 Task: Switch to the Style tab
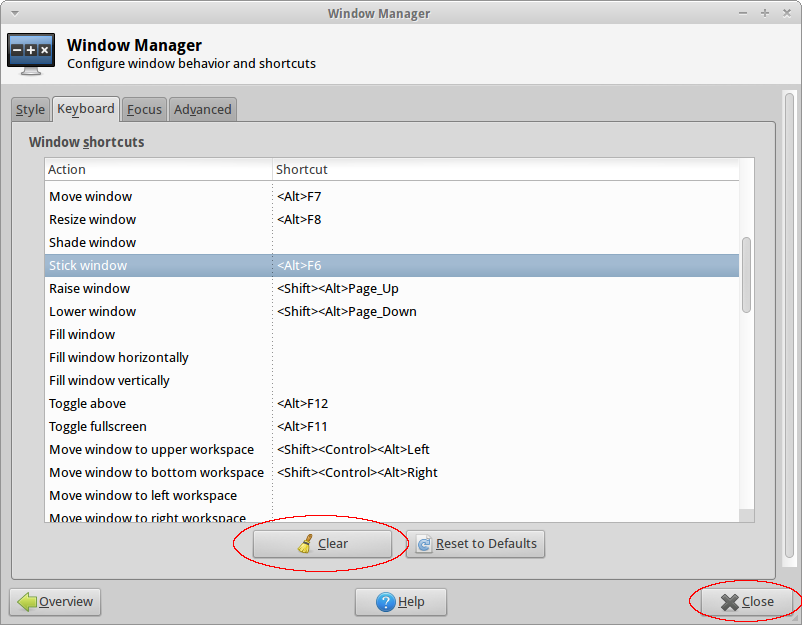tap(30, 110)
